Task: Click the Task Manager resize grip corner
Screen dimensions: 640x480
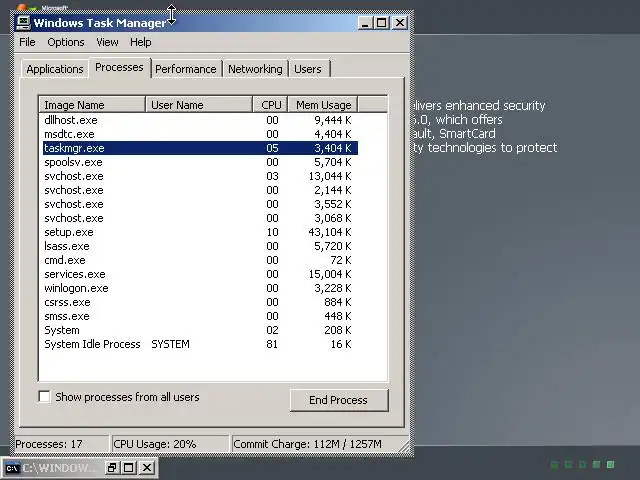Action: pos(404,447)
